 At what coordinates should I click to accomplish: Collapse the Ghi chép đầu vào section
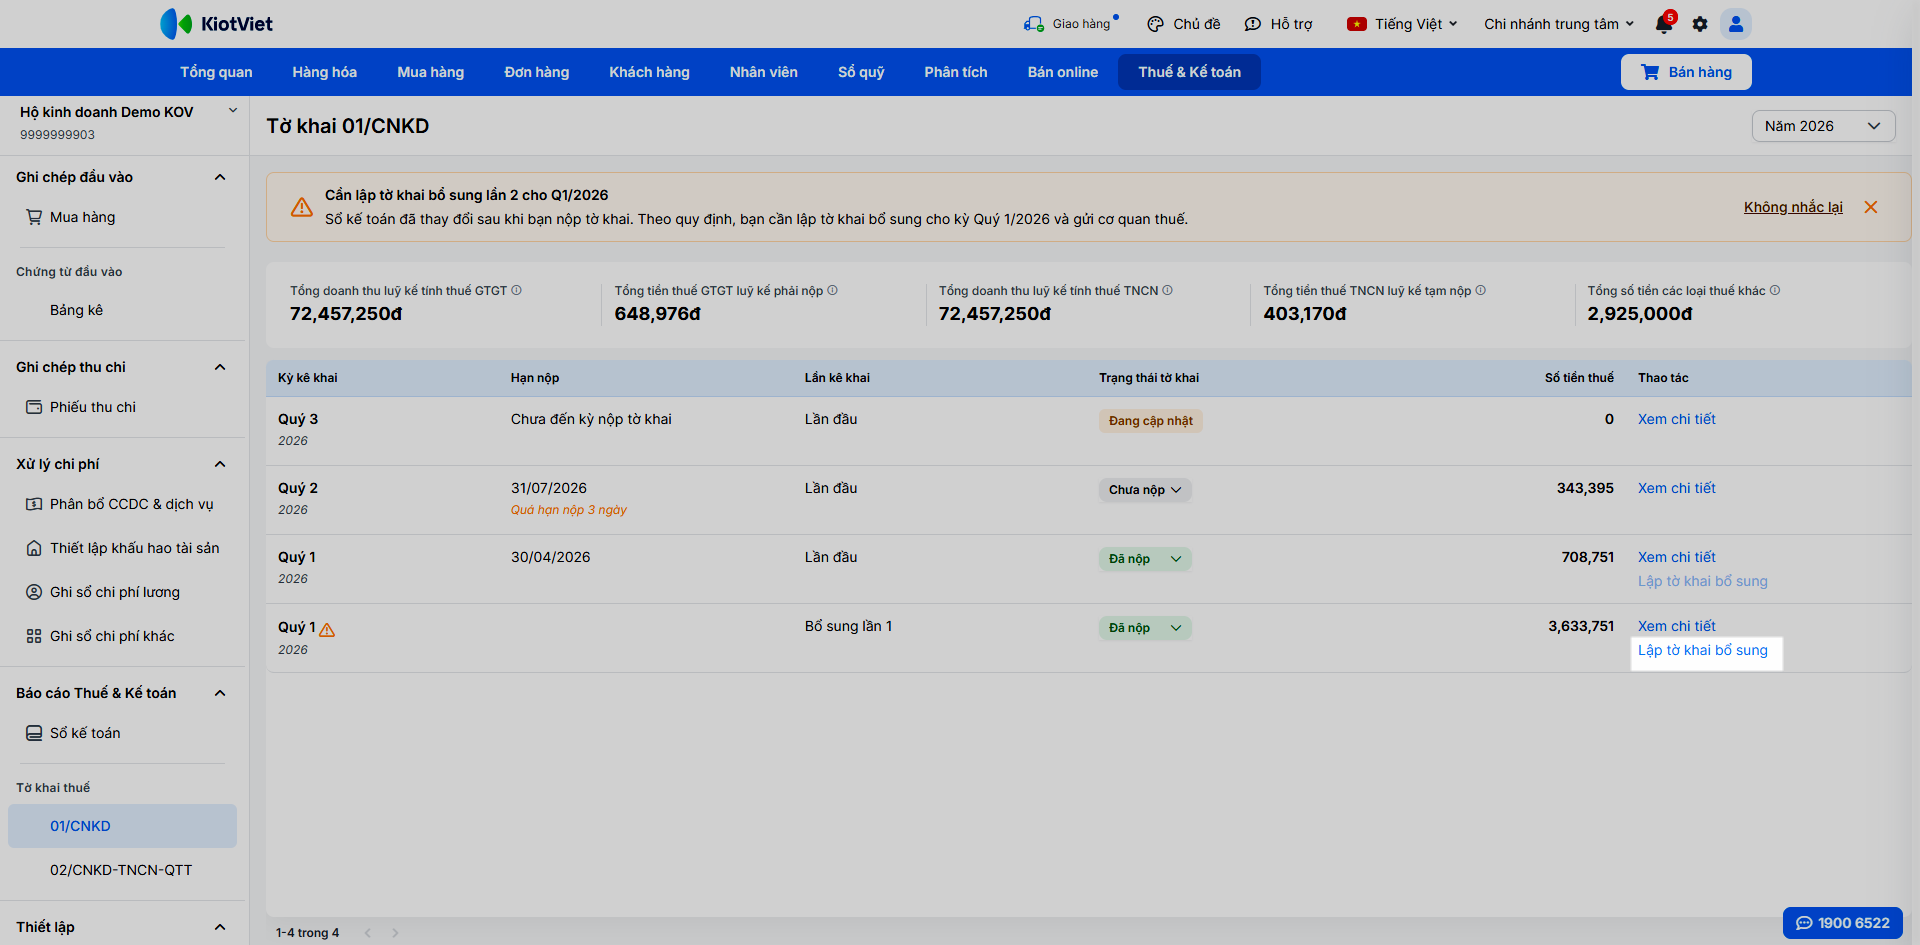tap(220, 177)
